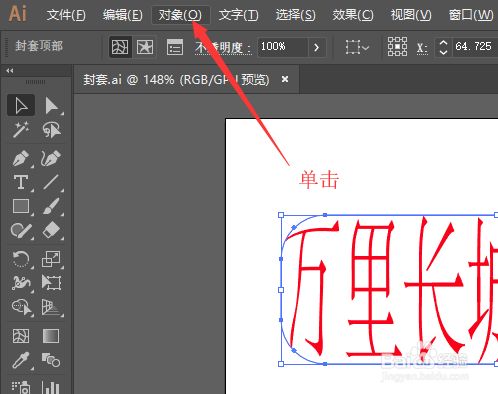The width and height of the screenshot is (498, 394).
Task: Open the 不透明度 opacity panel link
Action: pyautogui.click(x=223, y=47)
